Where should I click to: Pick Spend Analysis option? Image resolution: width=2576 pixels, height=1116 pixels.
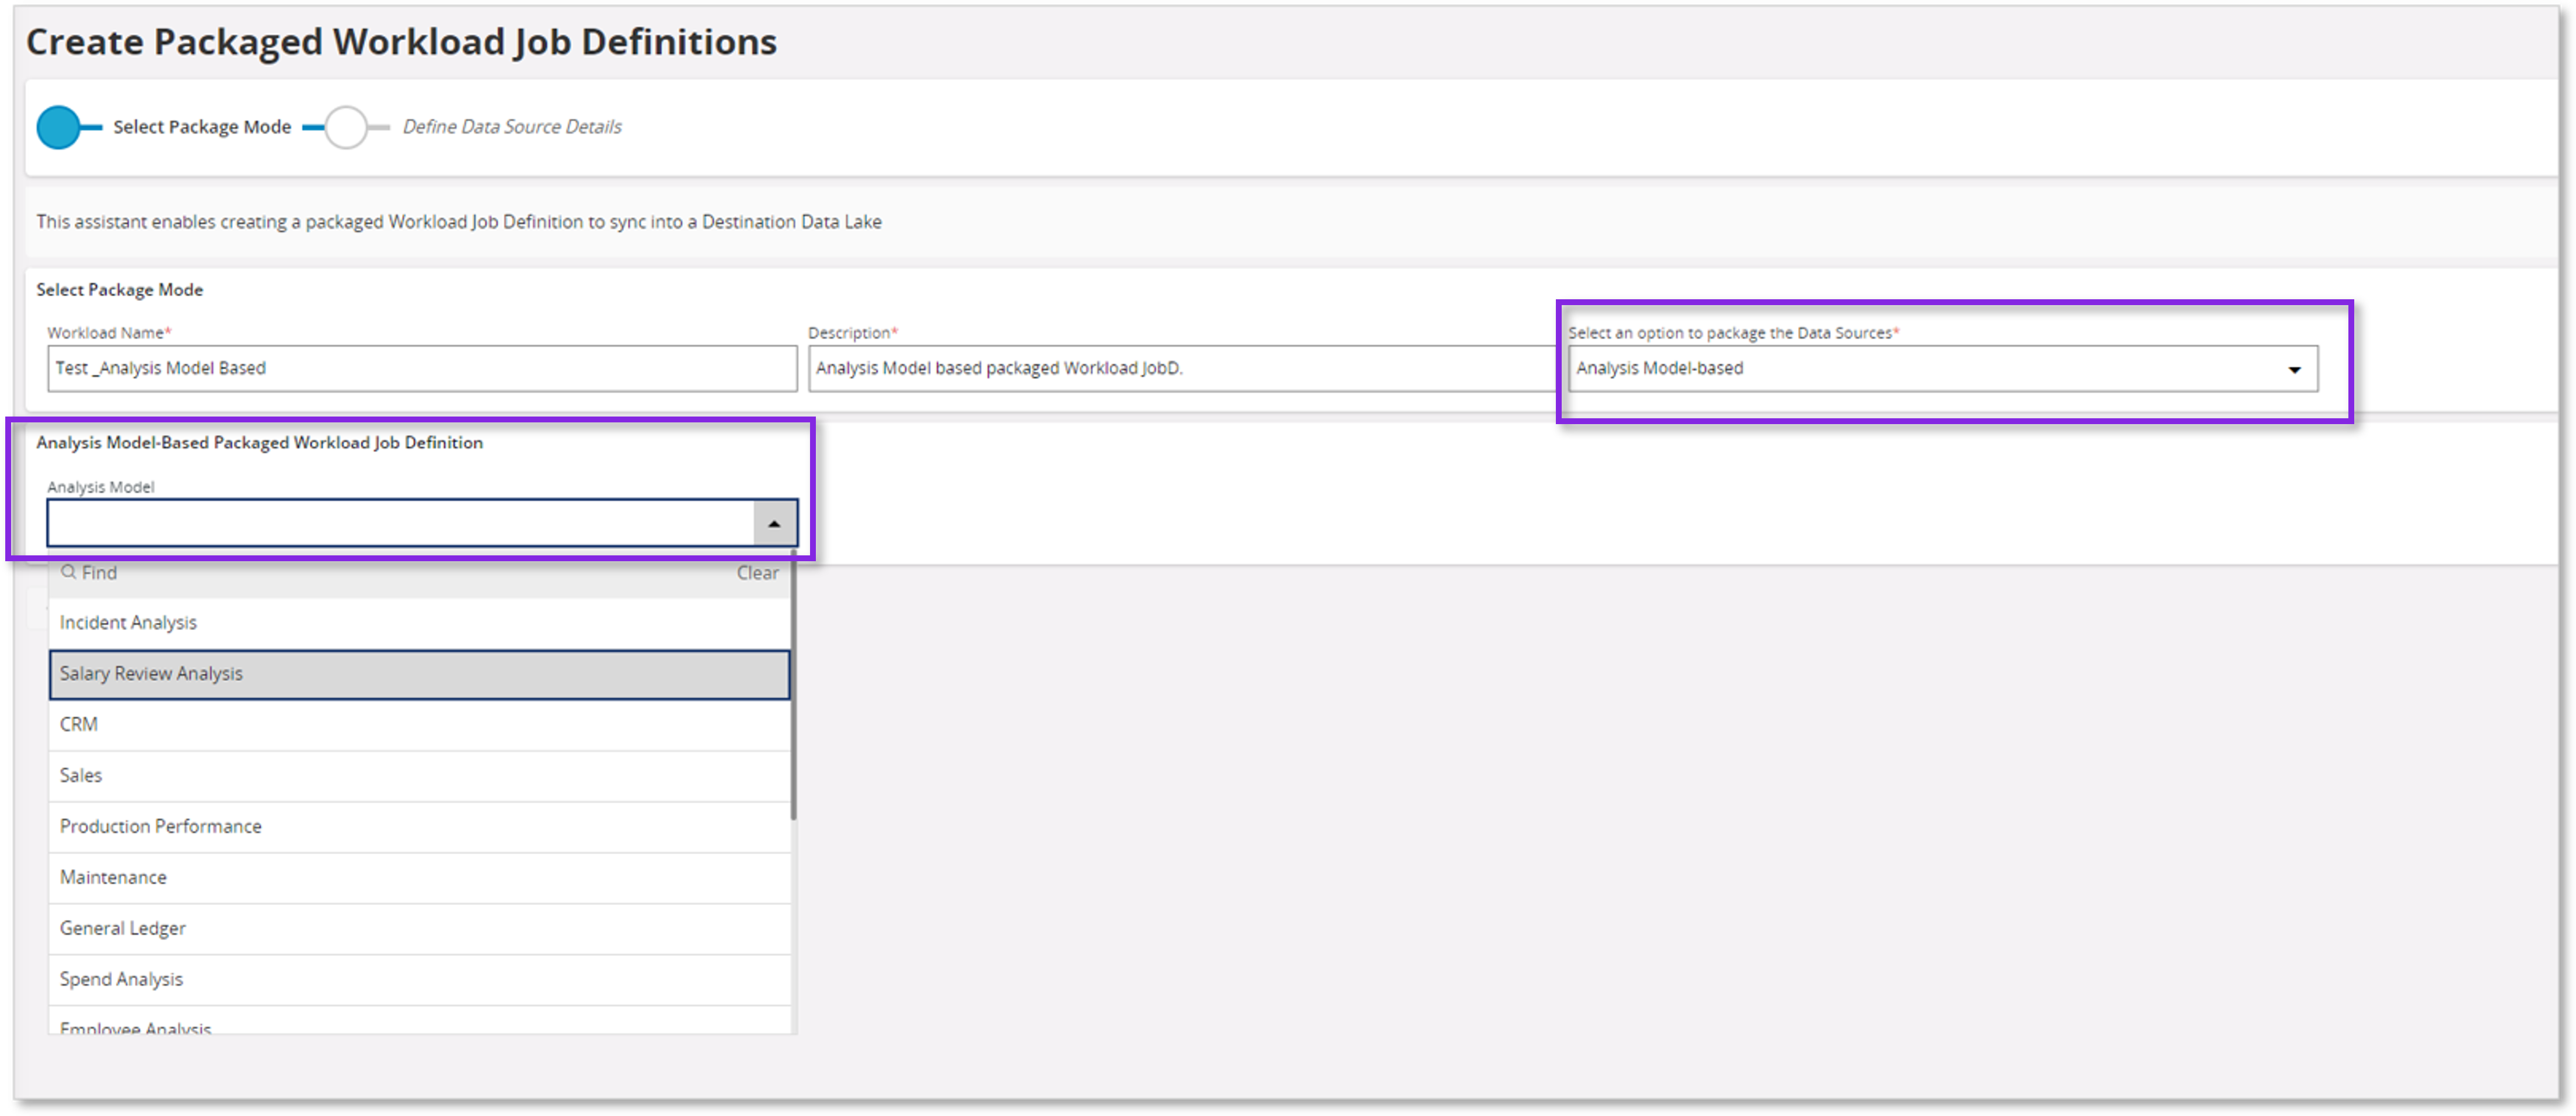point(419,980)
